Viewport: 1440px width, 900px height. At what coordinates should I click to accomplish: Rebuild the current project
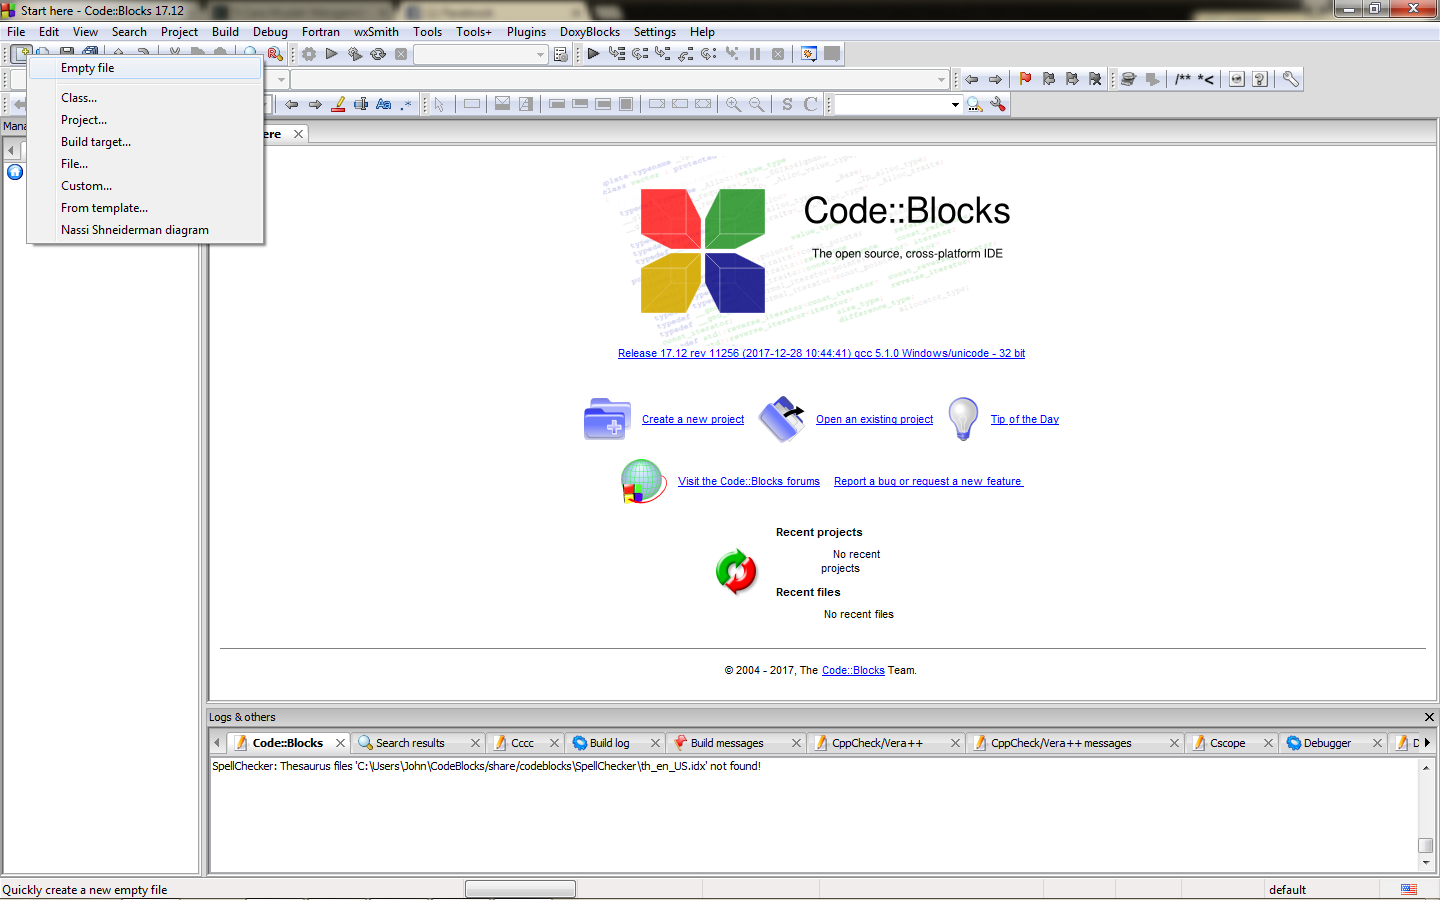(x=378, y=54)
